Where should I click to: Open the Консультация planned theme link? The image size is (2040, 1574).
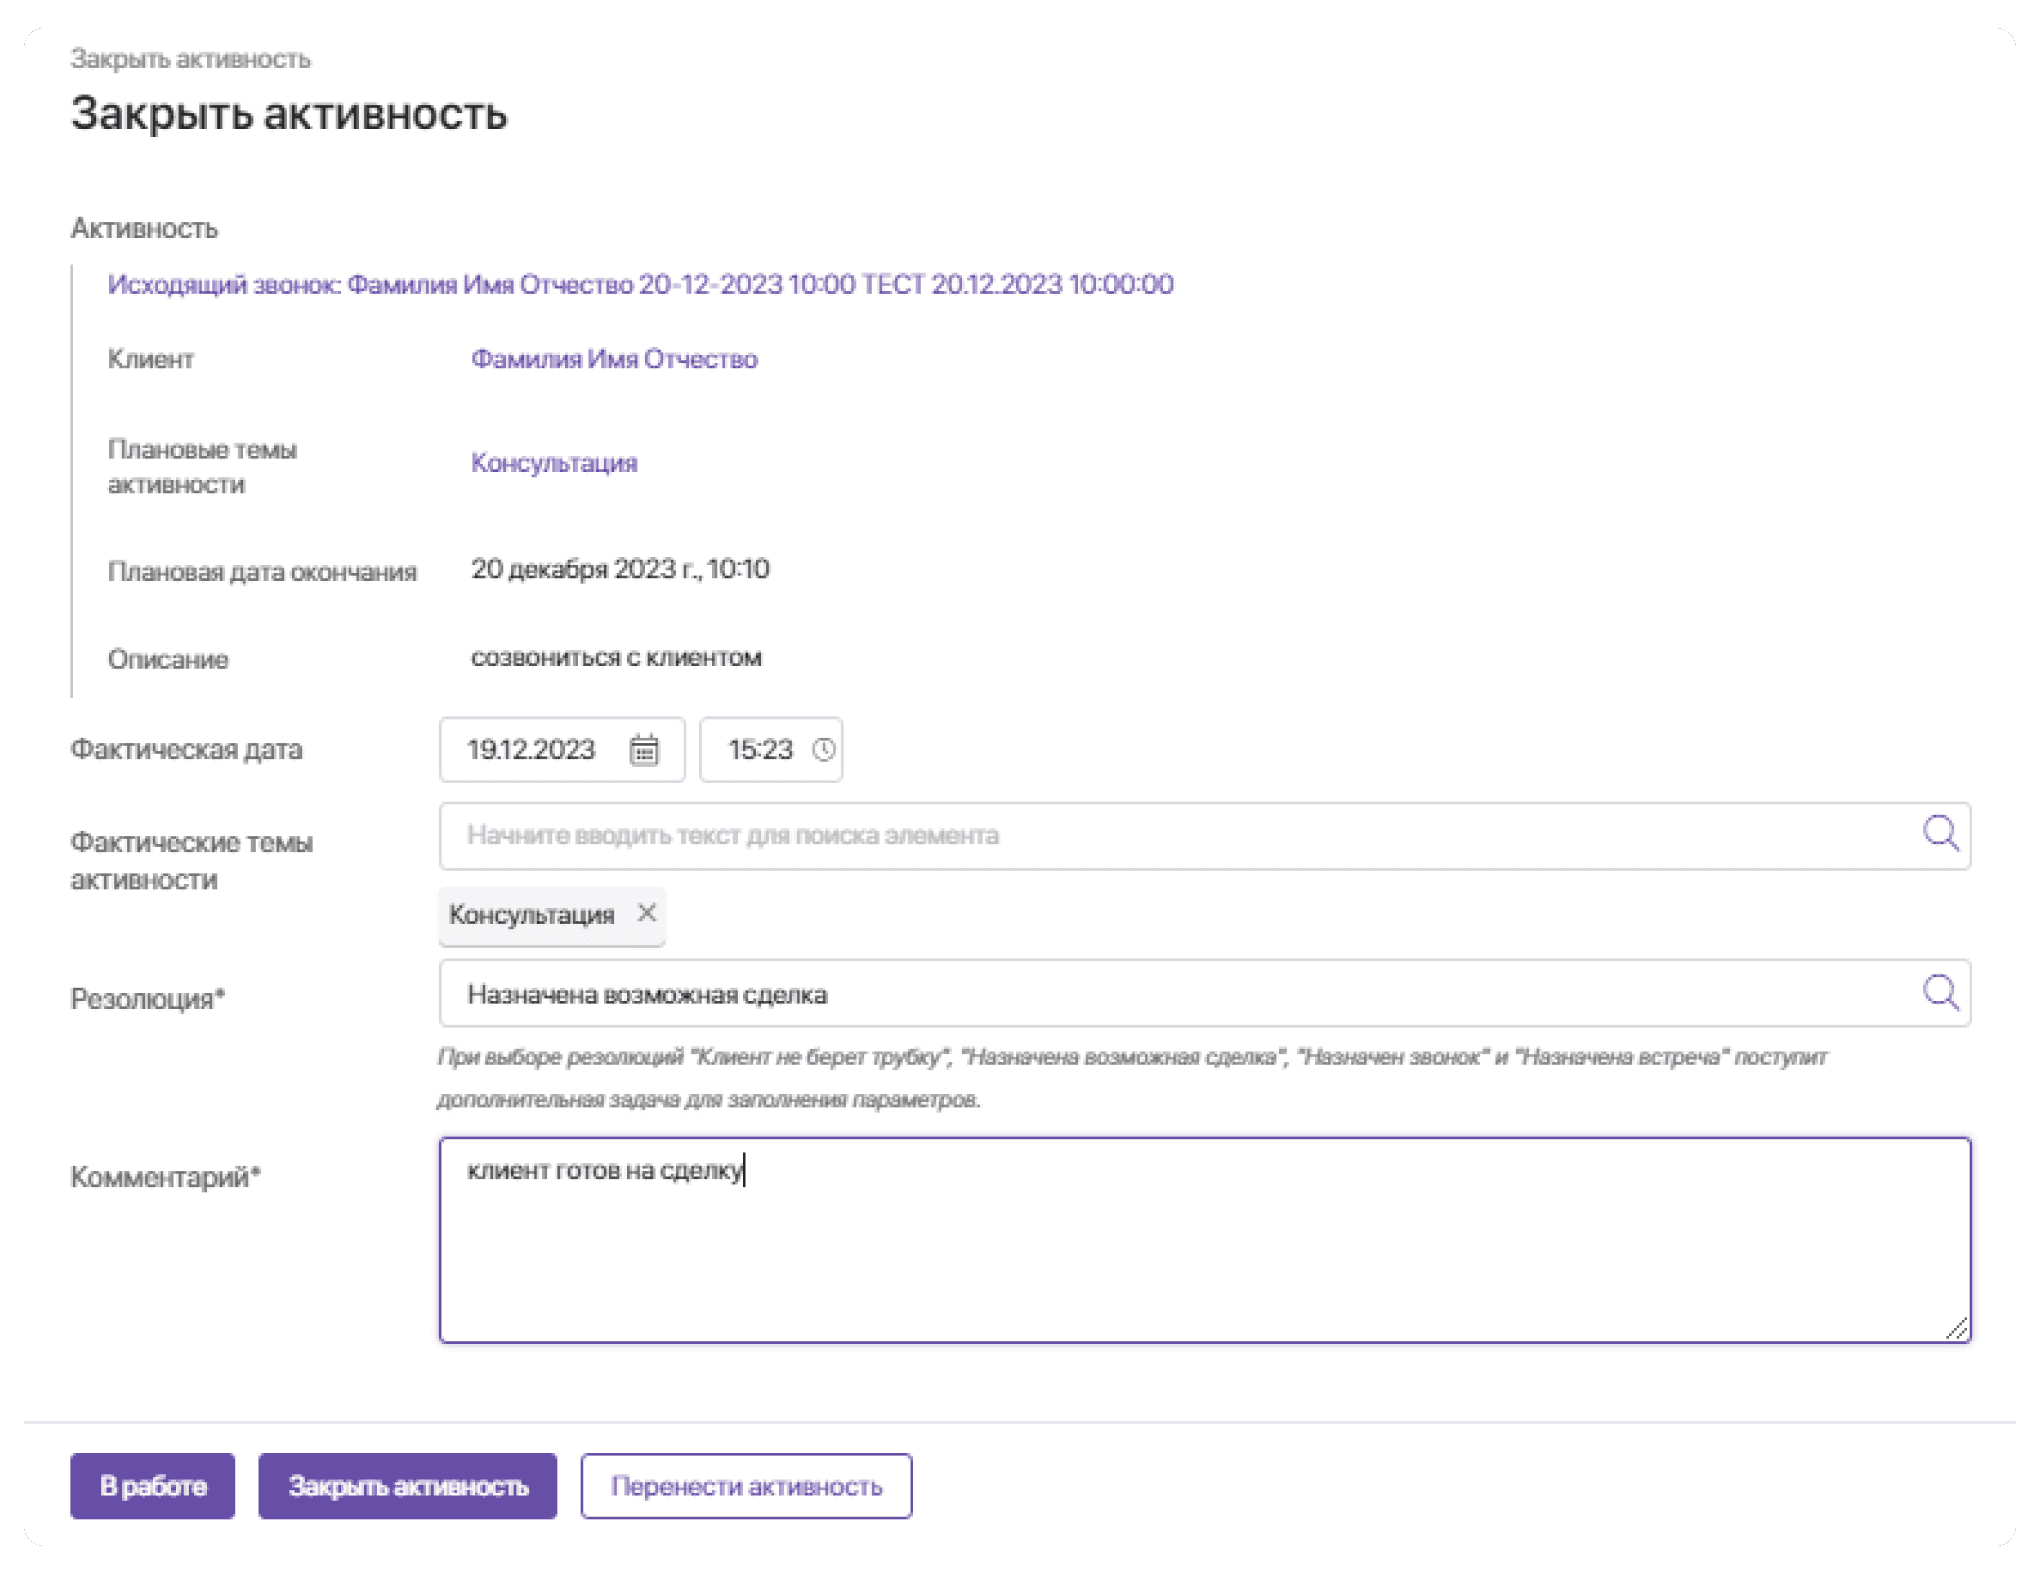(x=554, y=463)
